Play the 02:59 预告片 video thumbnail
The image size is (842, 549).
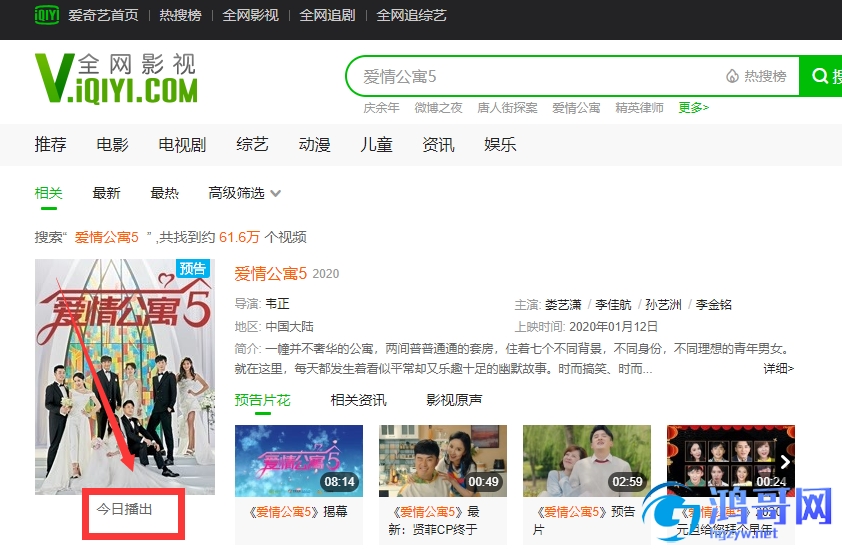(586, 461)
